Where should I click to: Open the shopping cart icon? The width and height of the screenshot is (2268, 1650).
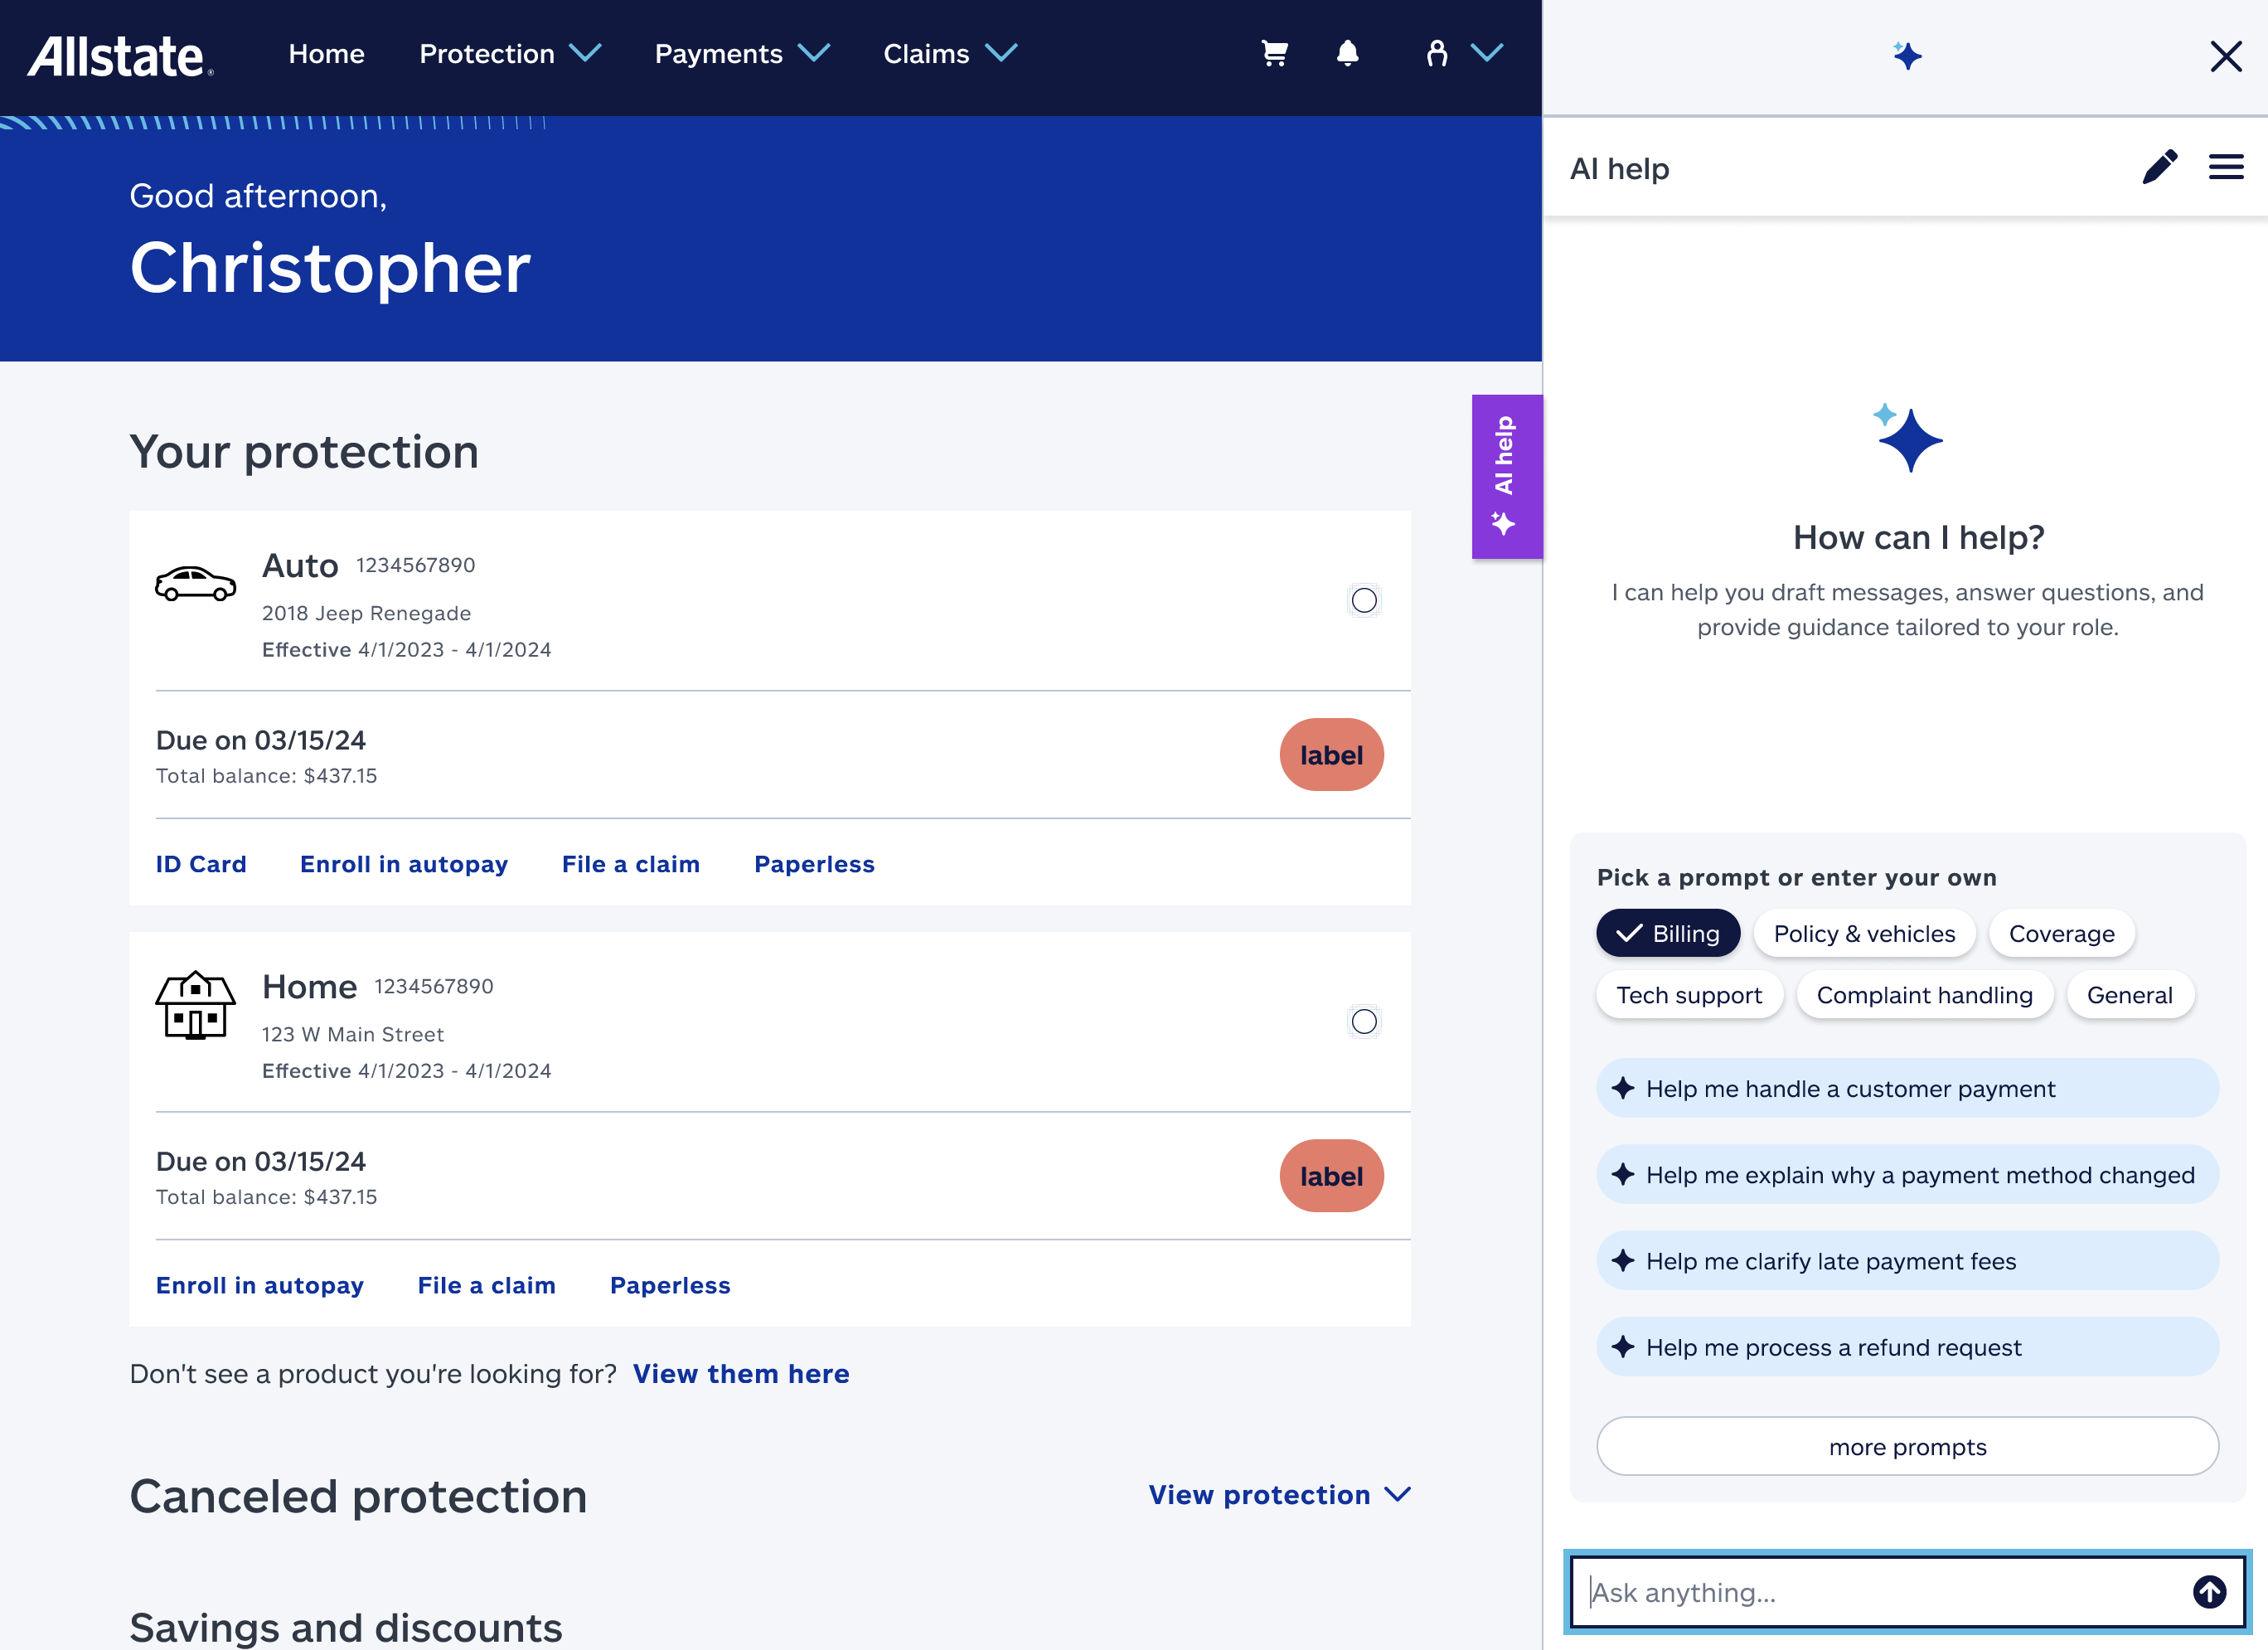[1273, 54]
